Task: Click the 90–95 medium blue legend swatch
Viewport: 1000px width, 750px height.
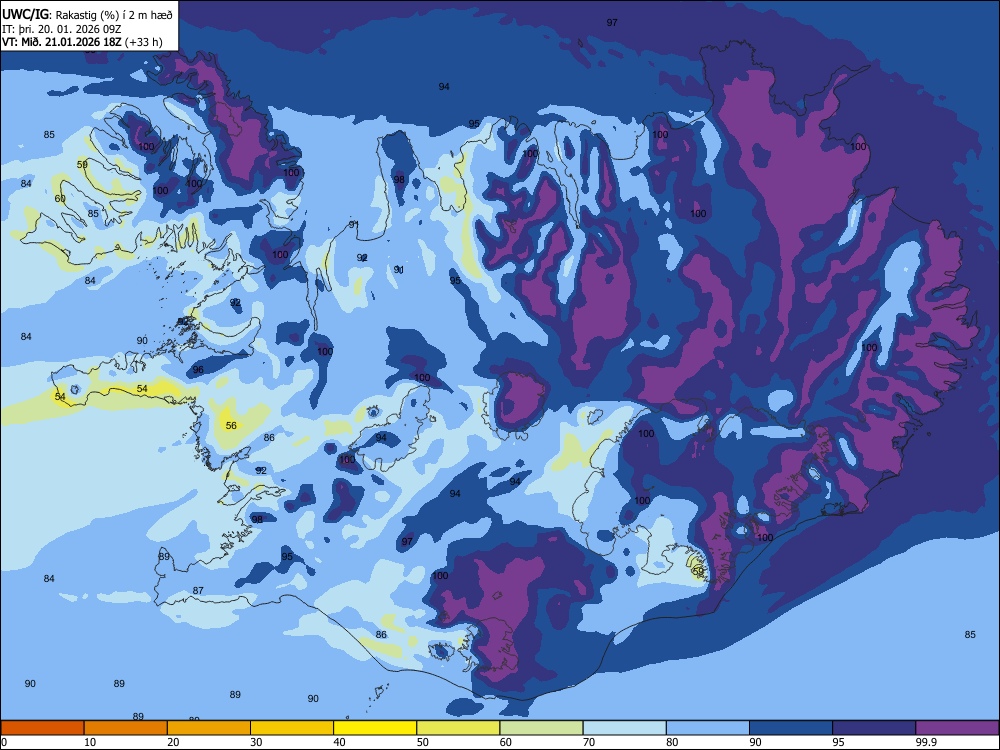Action: coord(791,728)
